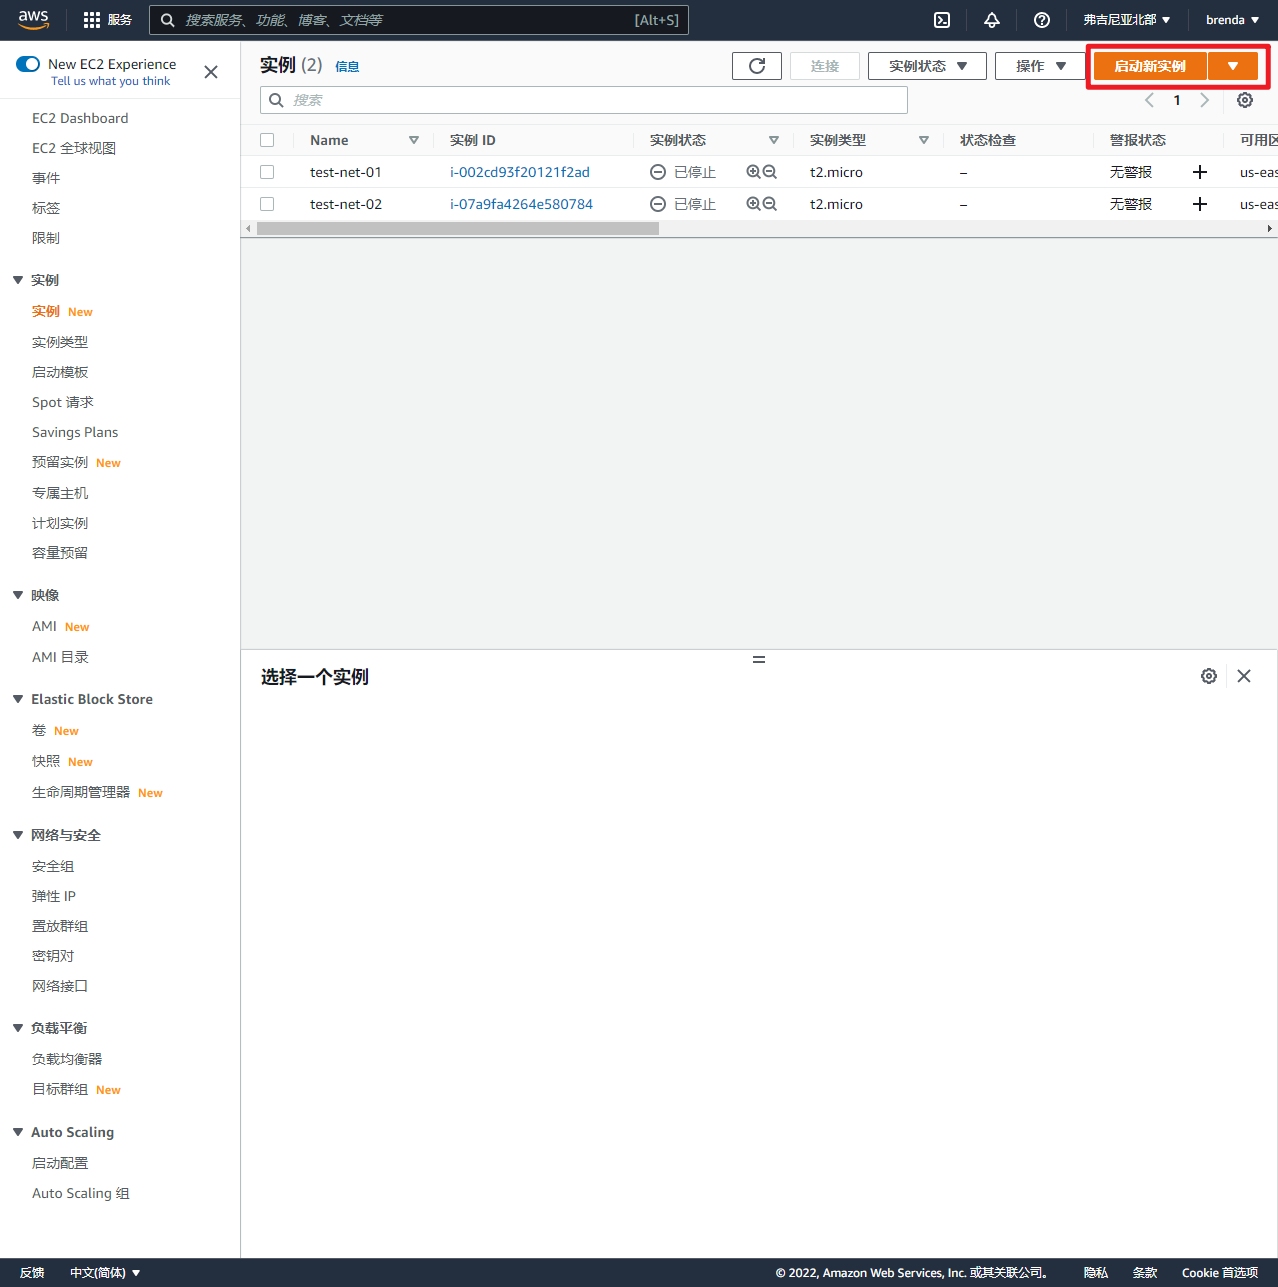Go to next page arrow

[x=1205, y=100]
